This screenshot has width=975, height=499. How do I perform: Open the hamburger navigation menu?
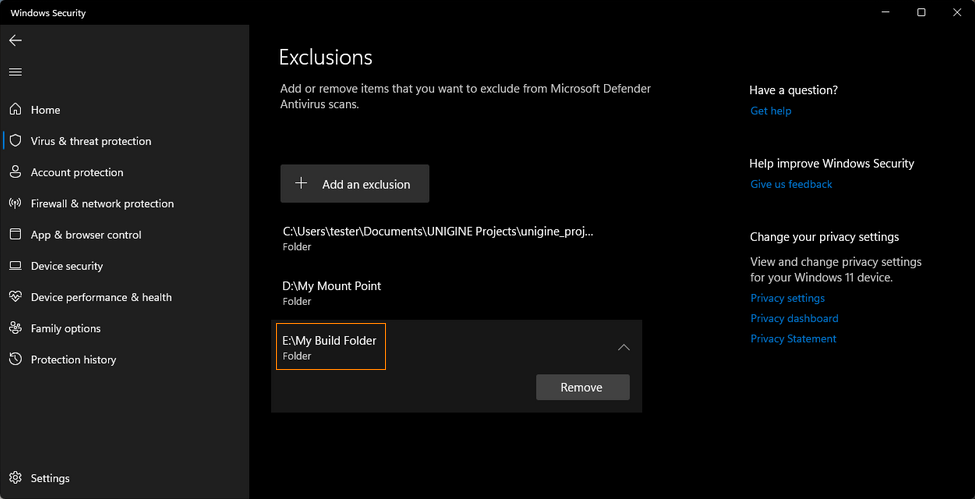coord(16,72)
